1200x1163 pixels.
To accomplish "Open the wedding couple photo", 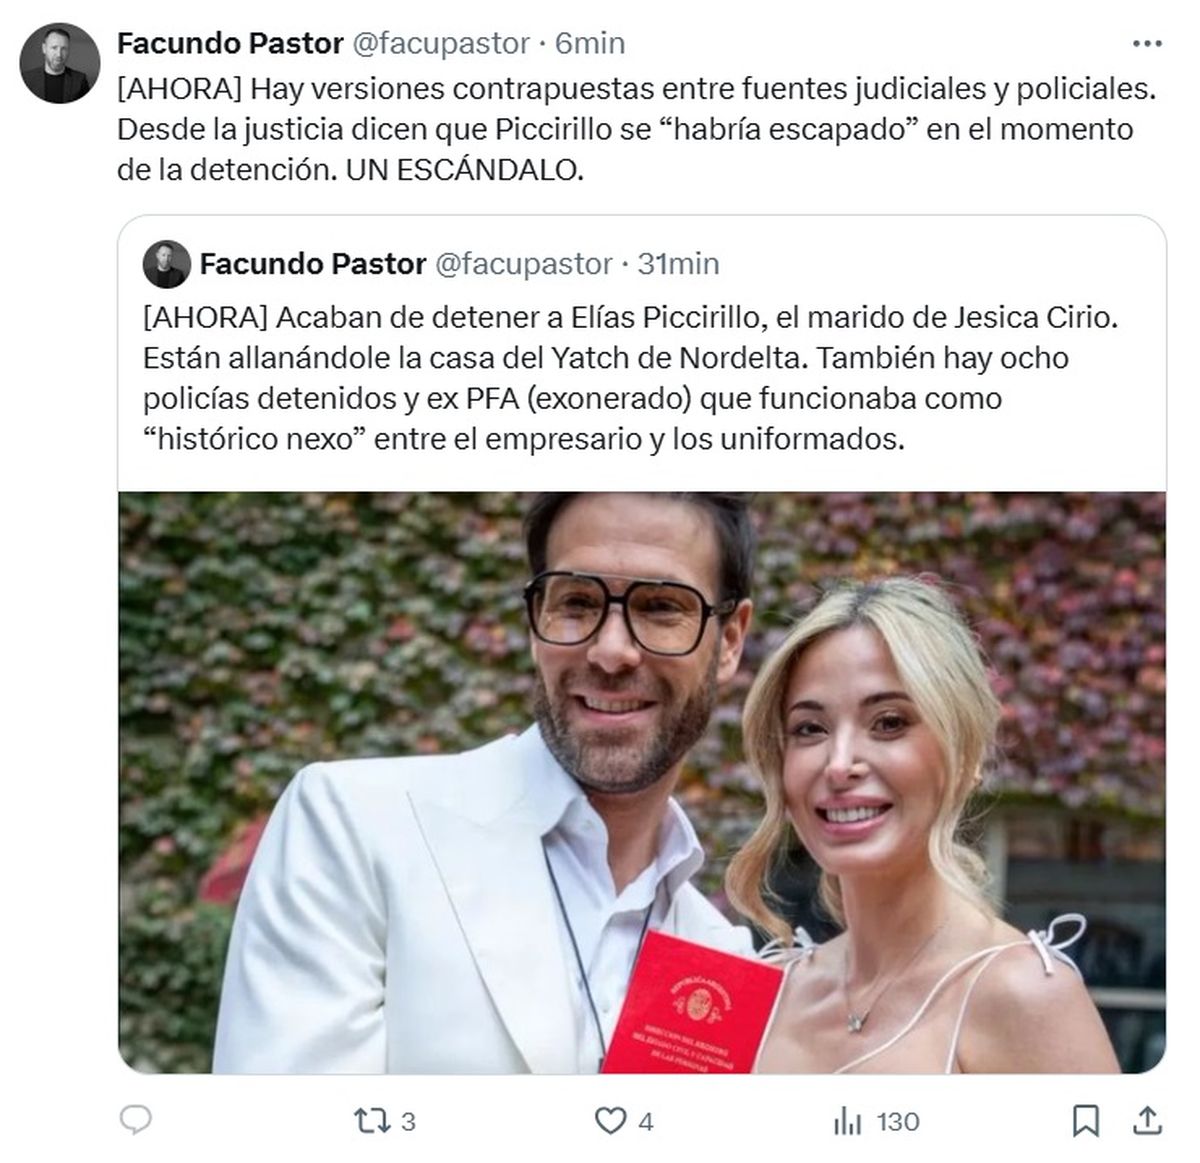I will 642,783.
